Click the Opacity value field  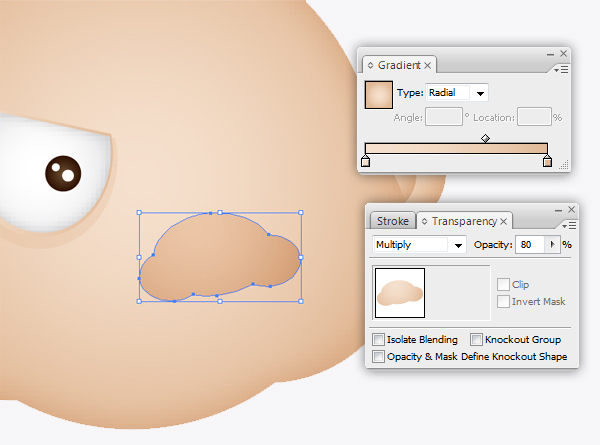530,245
